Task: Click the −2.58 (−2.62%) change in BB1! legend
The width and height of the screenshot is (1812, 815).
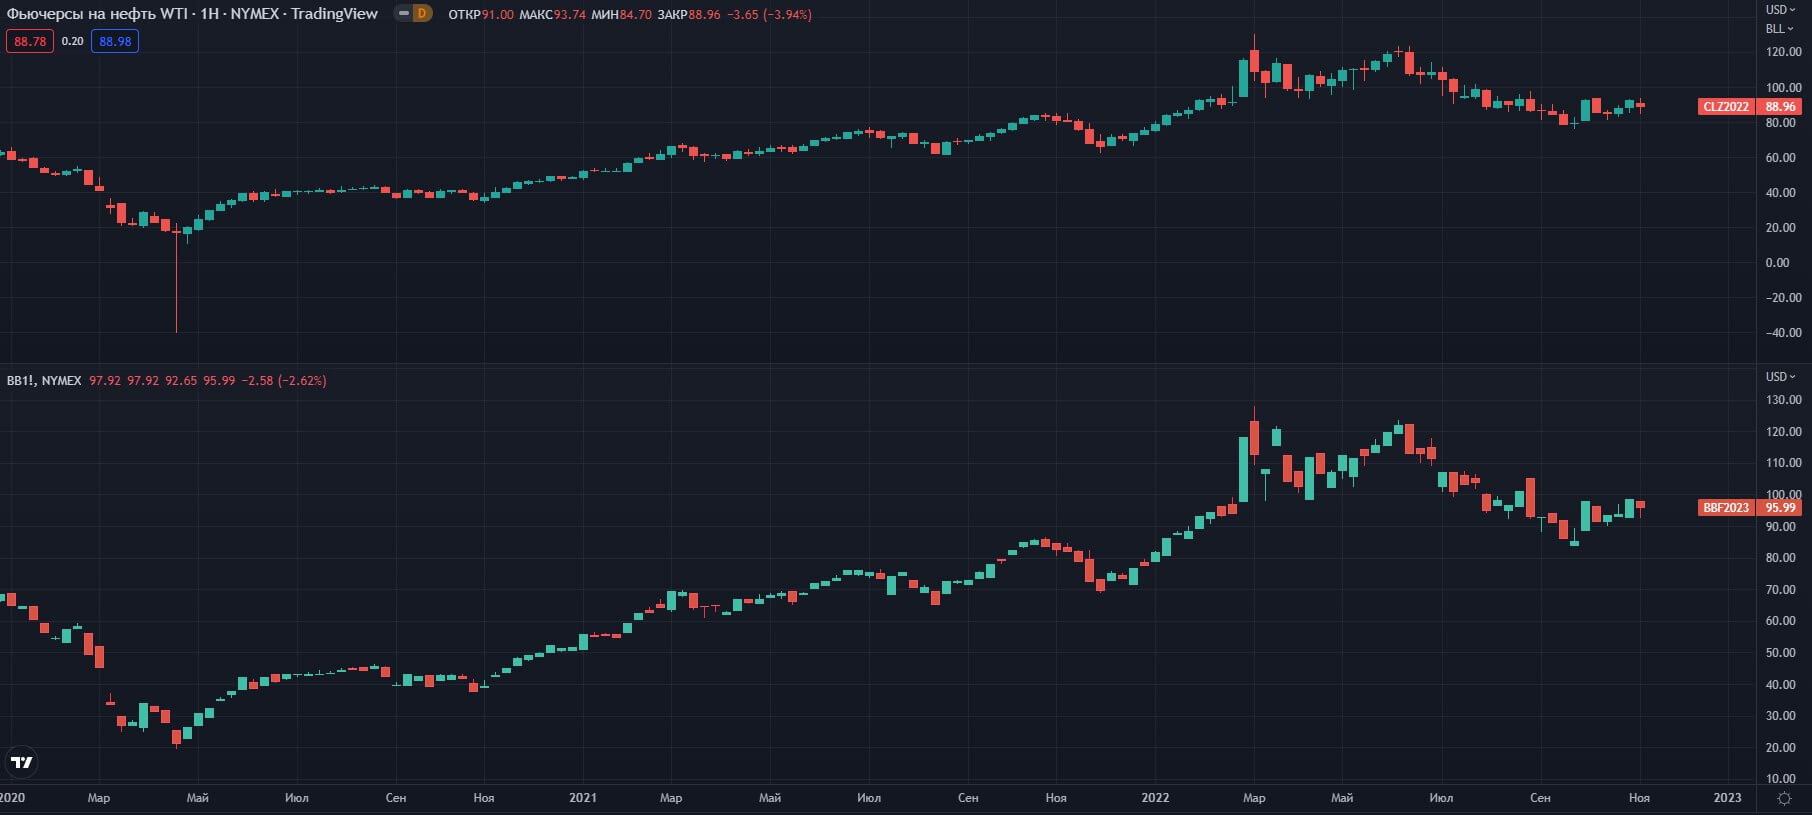Action: (x=284, y=381)
